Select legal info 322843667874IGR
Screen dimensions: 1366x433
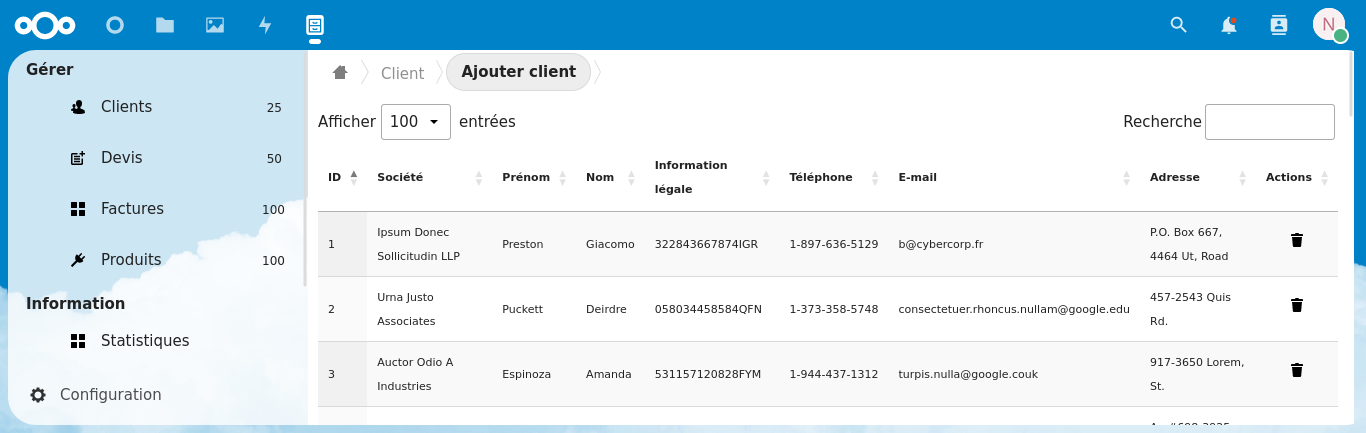[706, 244]
